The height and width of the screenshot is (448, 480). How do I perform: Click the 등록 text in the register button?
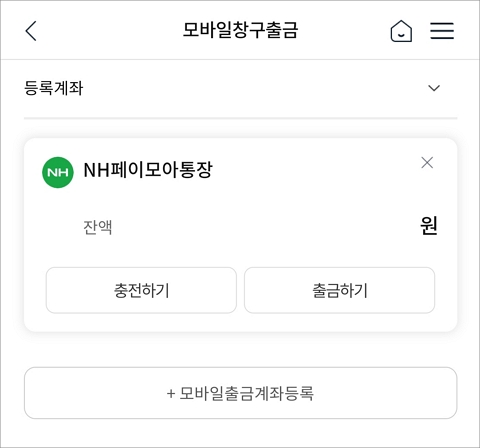[x=299, y=393]
